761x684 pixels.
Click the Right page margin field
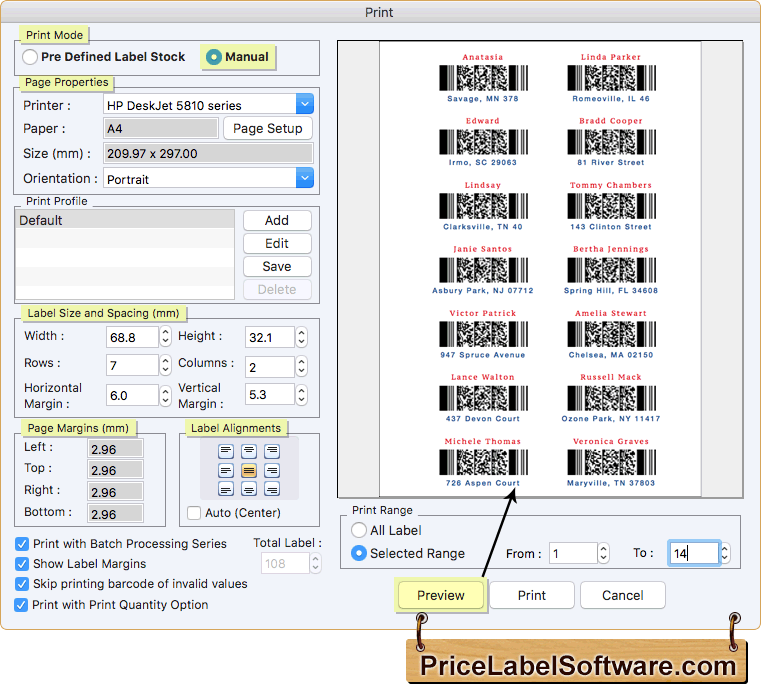click(x=115, y=491)
